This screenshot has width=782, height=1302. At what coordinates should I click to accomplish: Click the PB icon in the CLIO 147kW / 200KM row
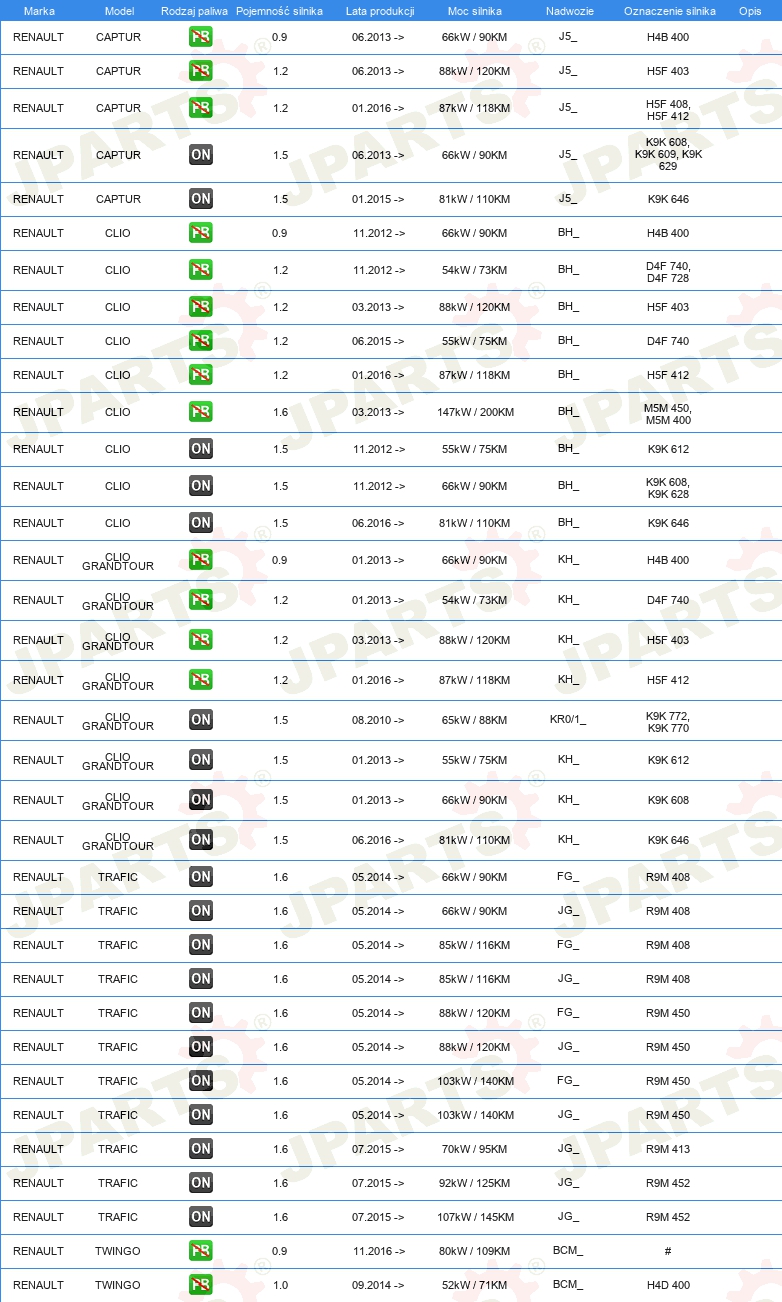tap(201, 412)
